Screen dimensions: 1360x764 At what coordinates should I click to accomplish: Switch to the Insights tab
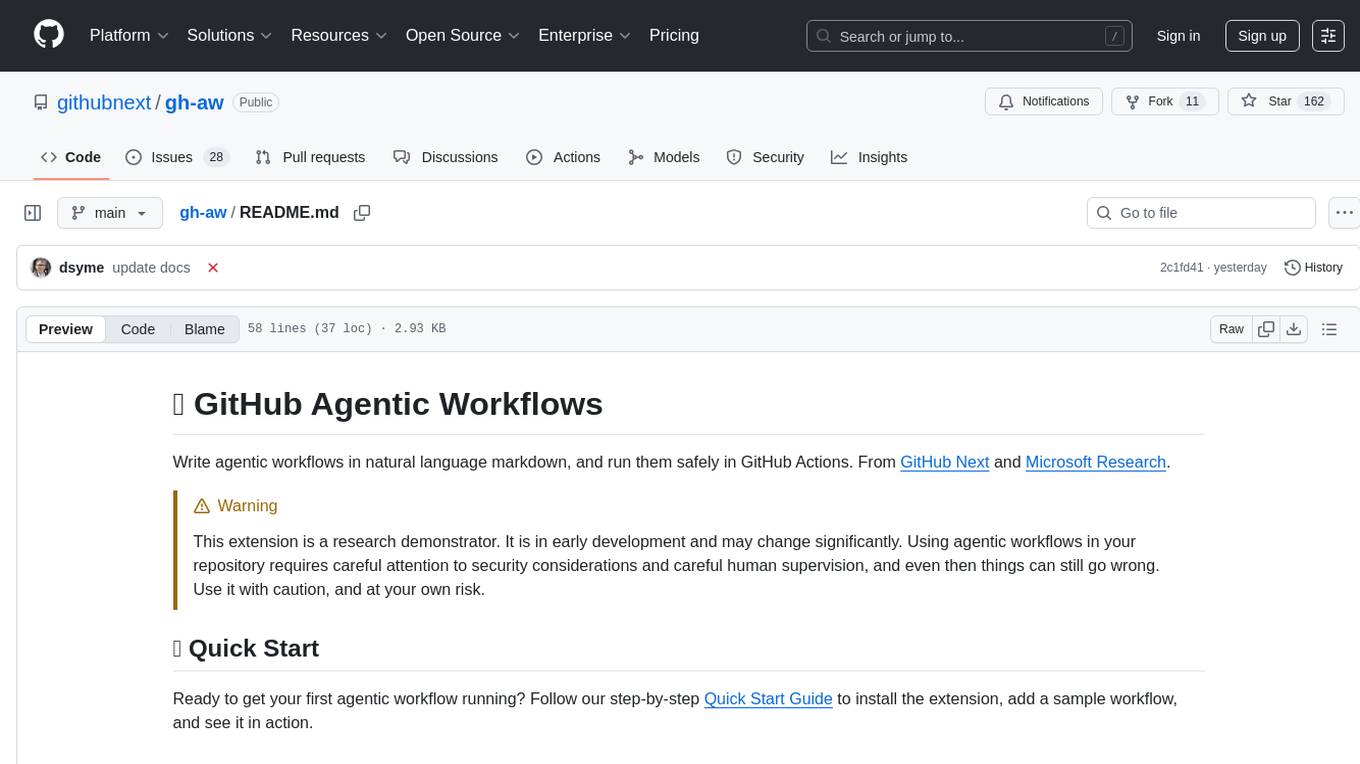click(869, 157)
